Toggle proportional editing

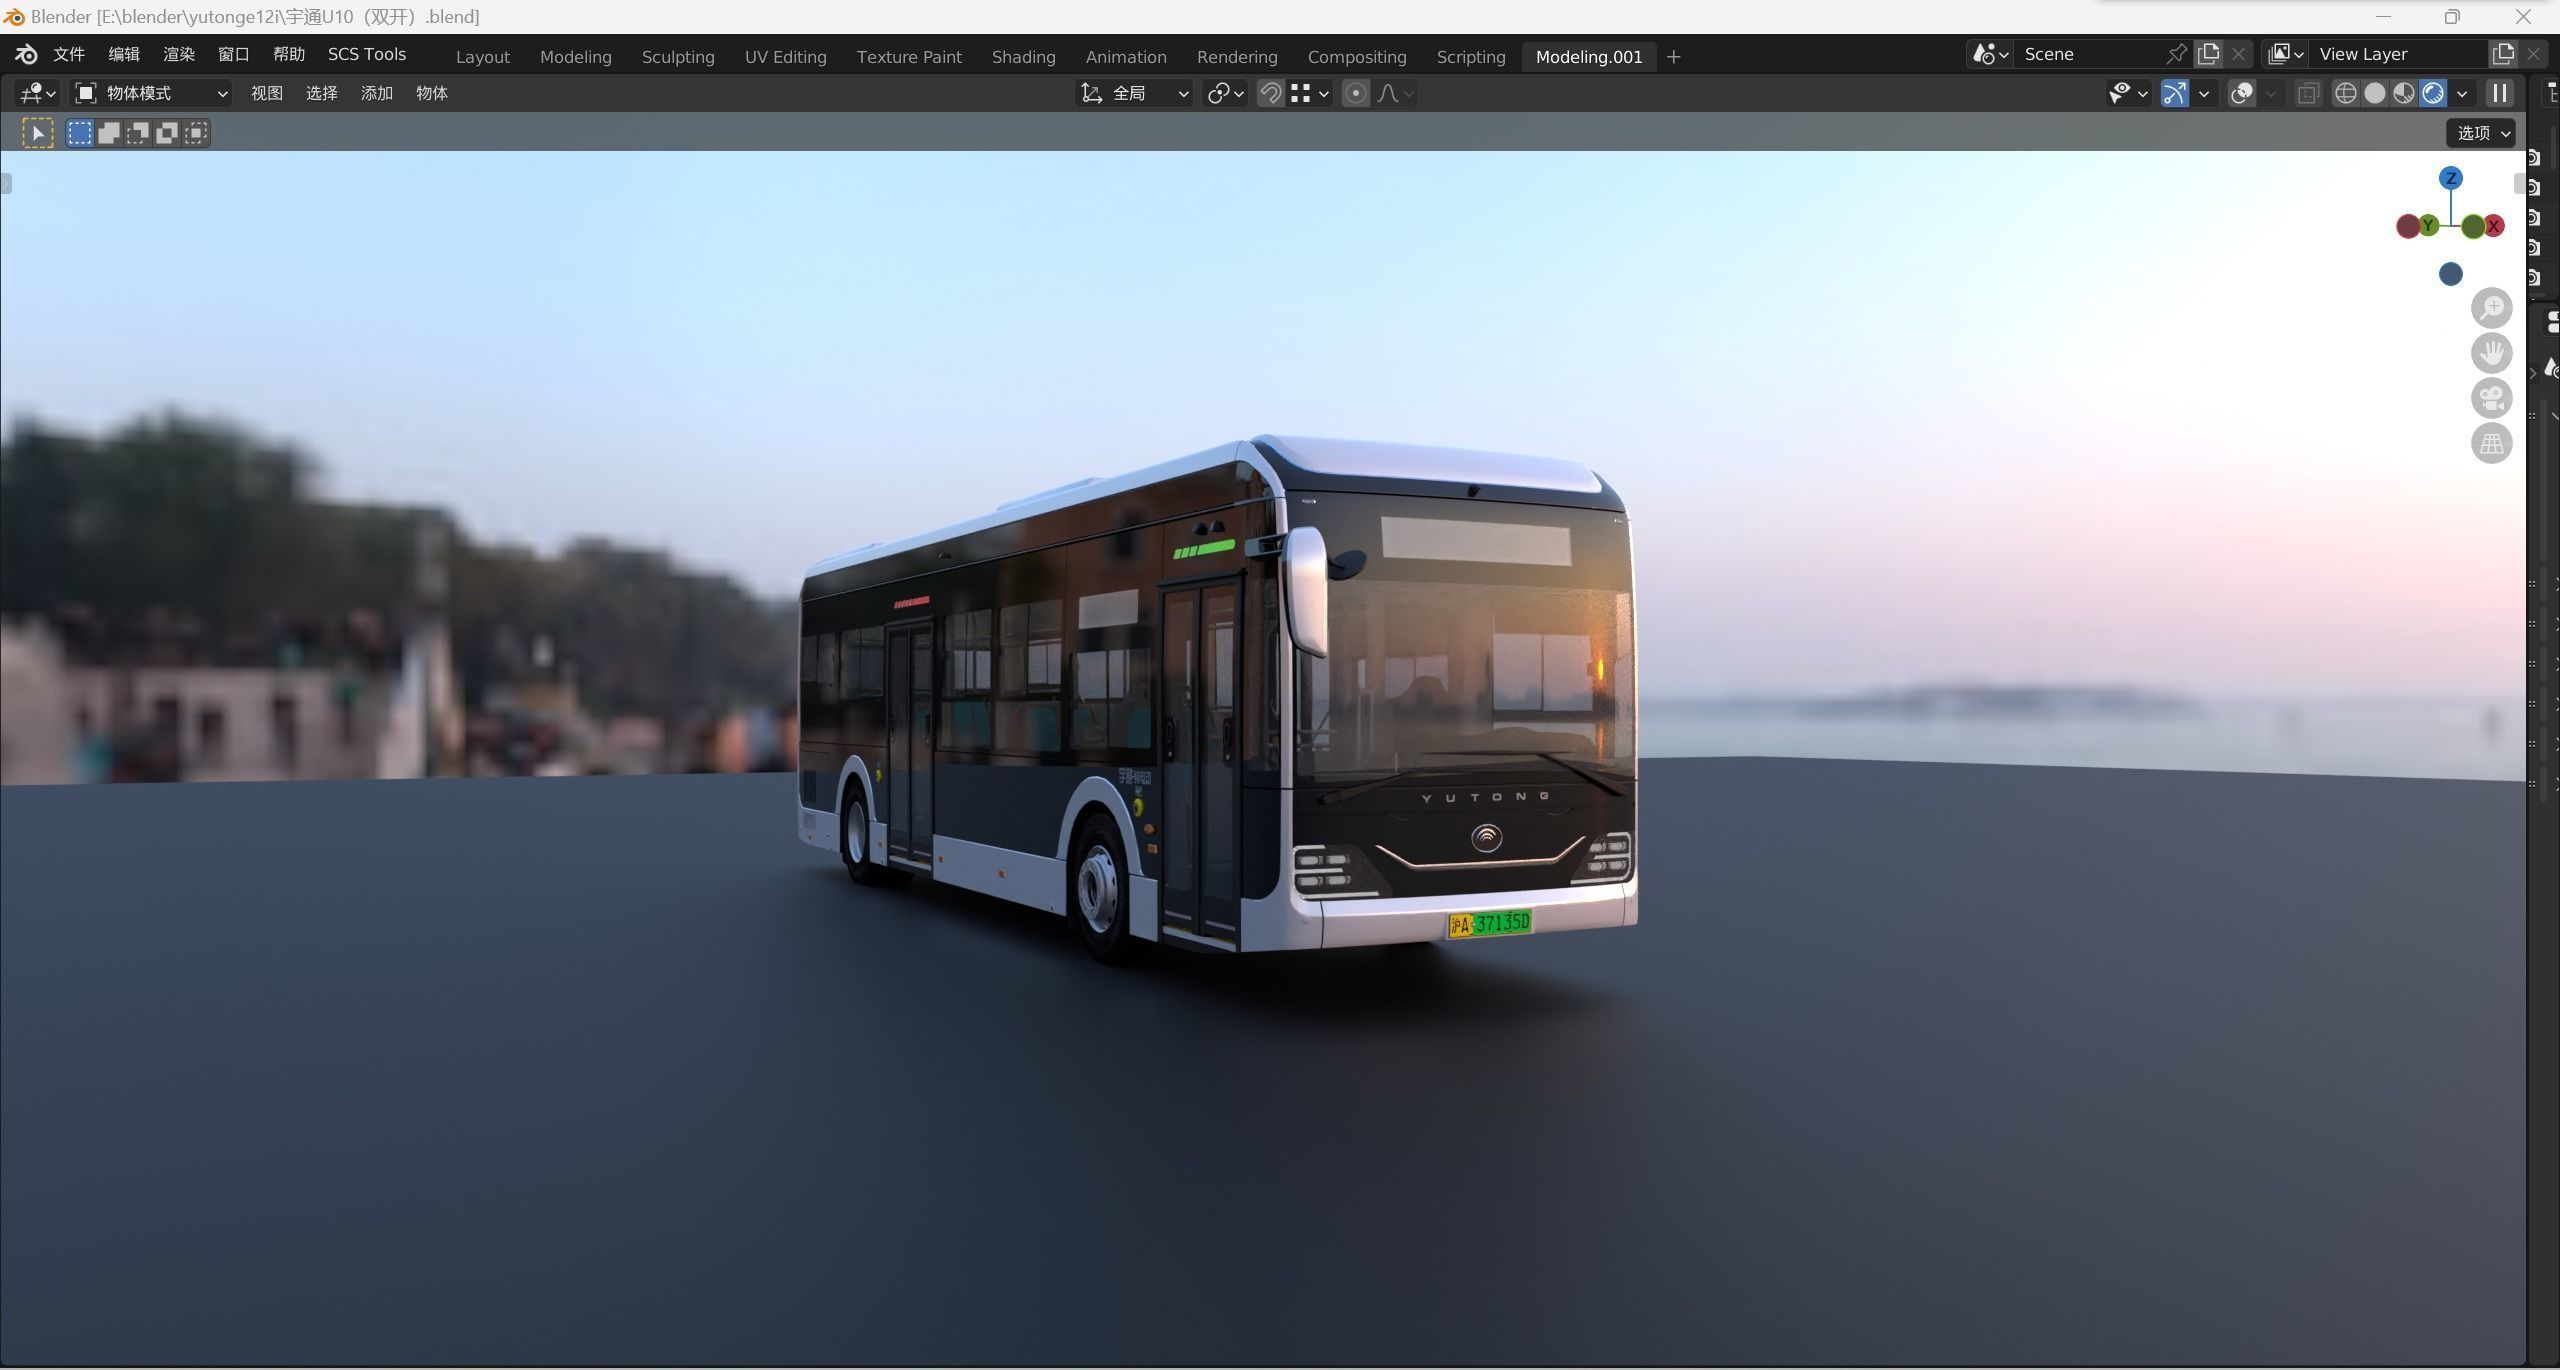[x=1355, y=93]
